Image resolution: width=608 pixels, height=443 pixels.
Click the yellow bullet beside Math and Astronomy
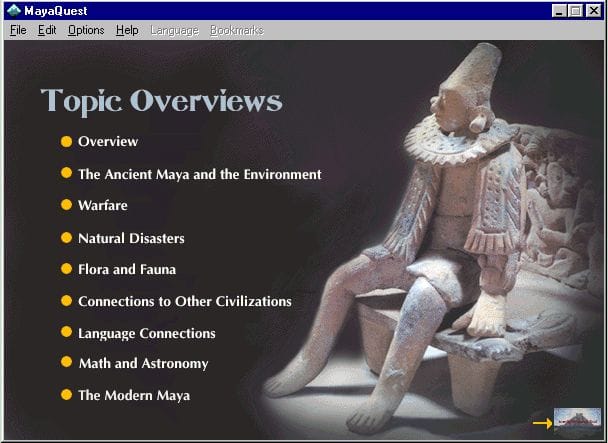(x=67, y=363)
